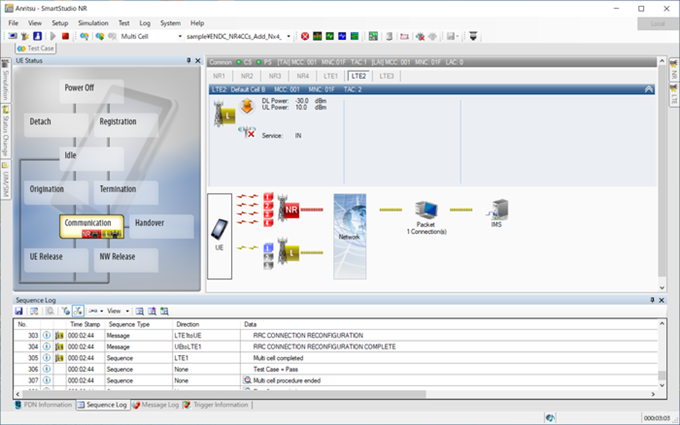
Task: Click the filter icon in Sequence Log toolbar
Action: tap(65, 311)
